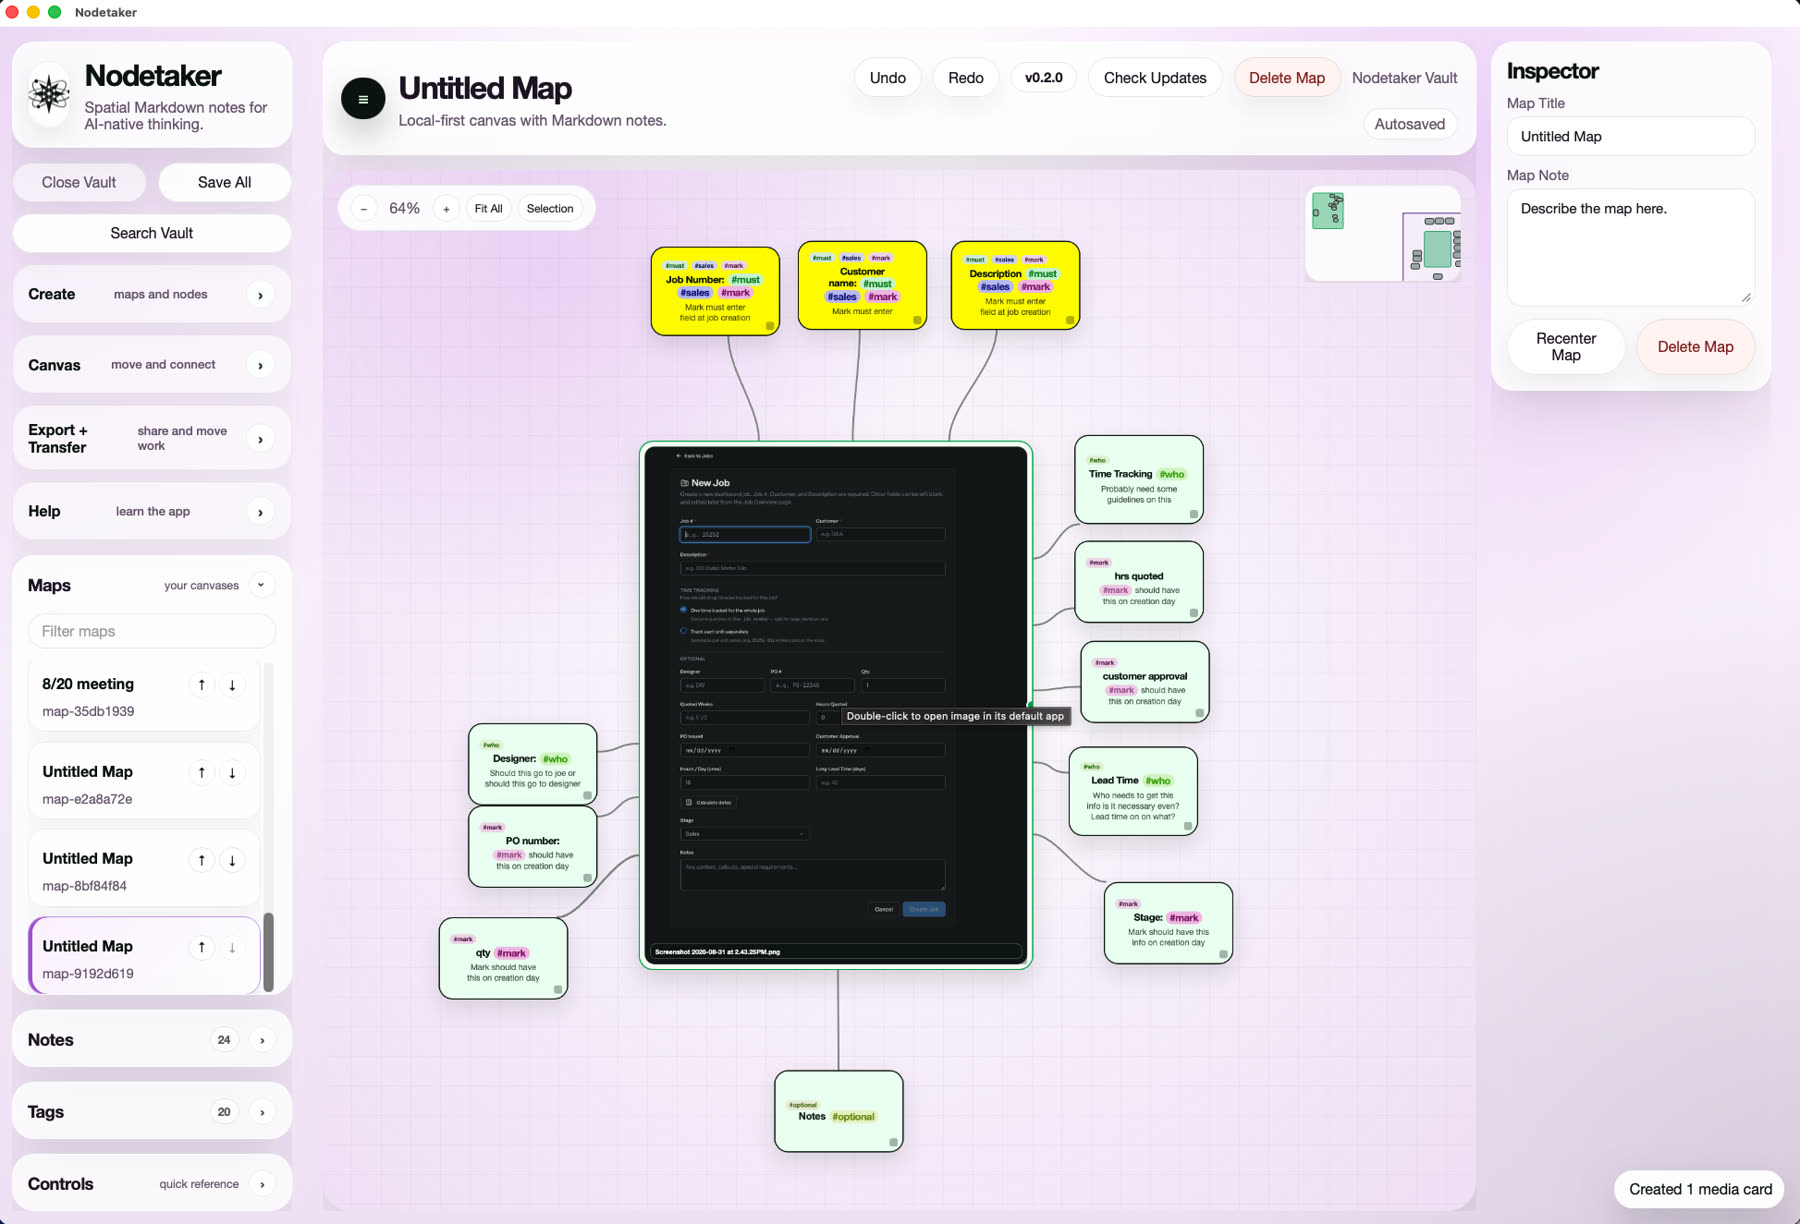
Task: Click Delete Map in the top toolbar
Action: click(x=1287, y=78)
